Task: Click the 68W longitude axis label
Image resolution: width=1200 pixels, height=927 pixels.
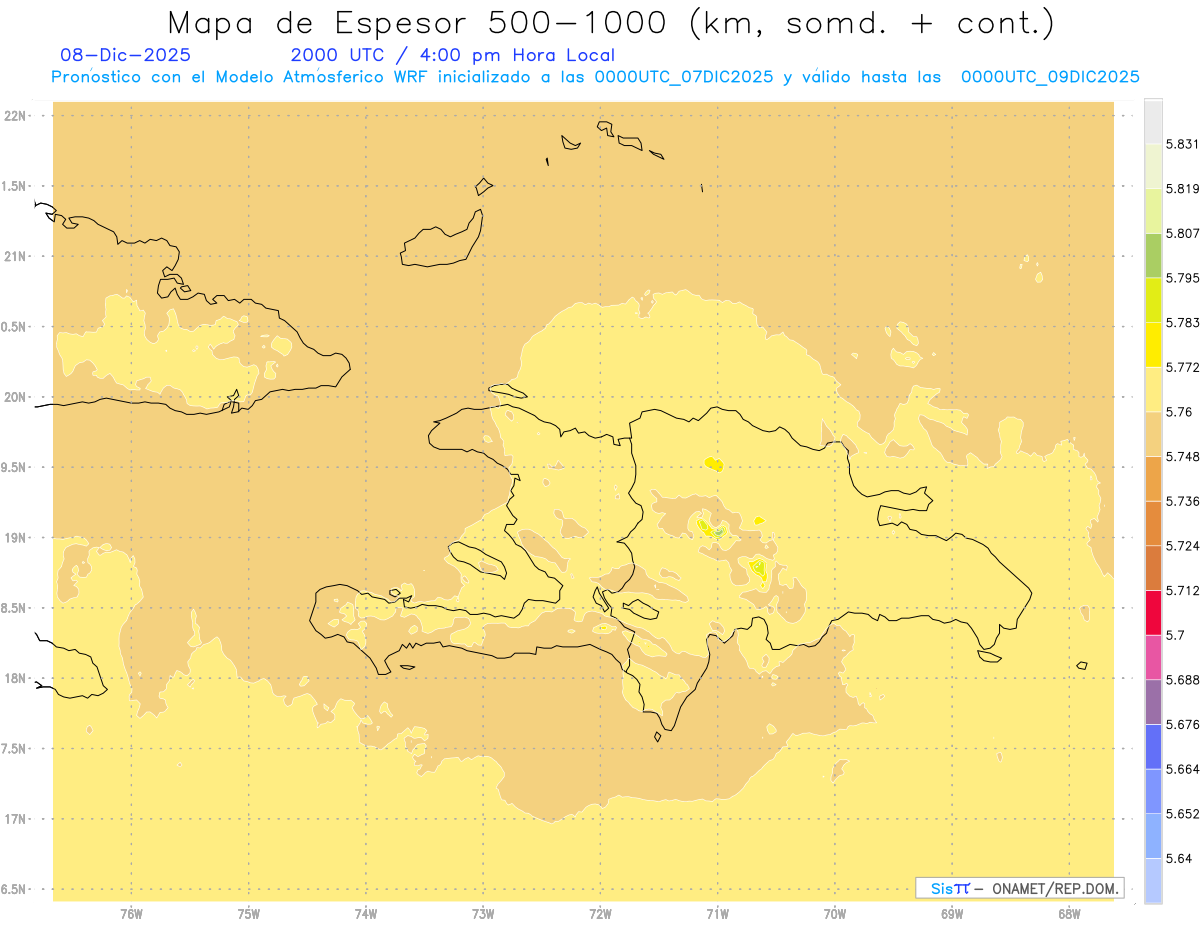Action: pos(1069,914)
